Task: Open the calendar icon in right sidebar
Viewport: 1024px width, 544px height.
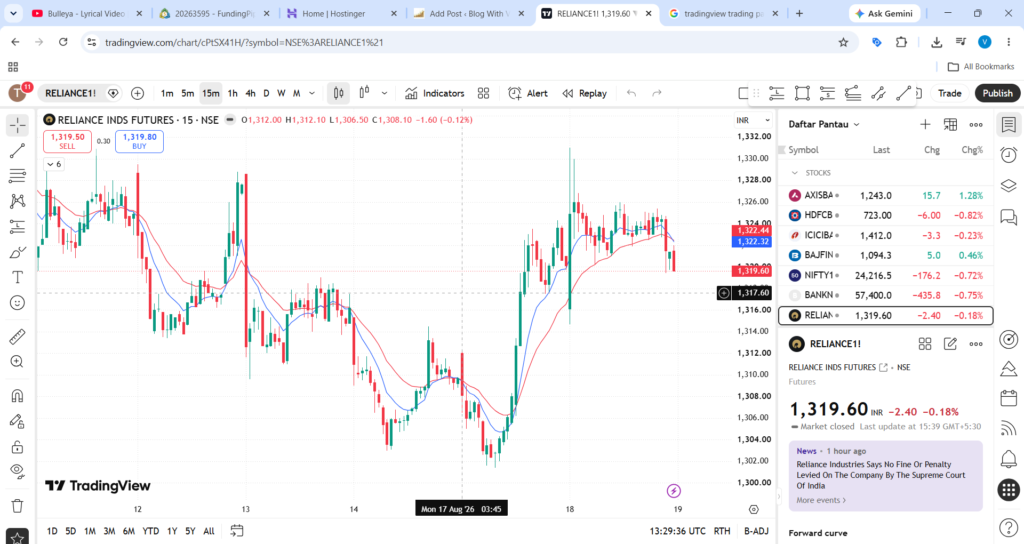Action: (x=1009, y=398)
